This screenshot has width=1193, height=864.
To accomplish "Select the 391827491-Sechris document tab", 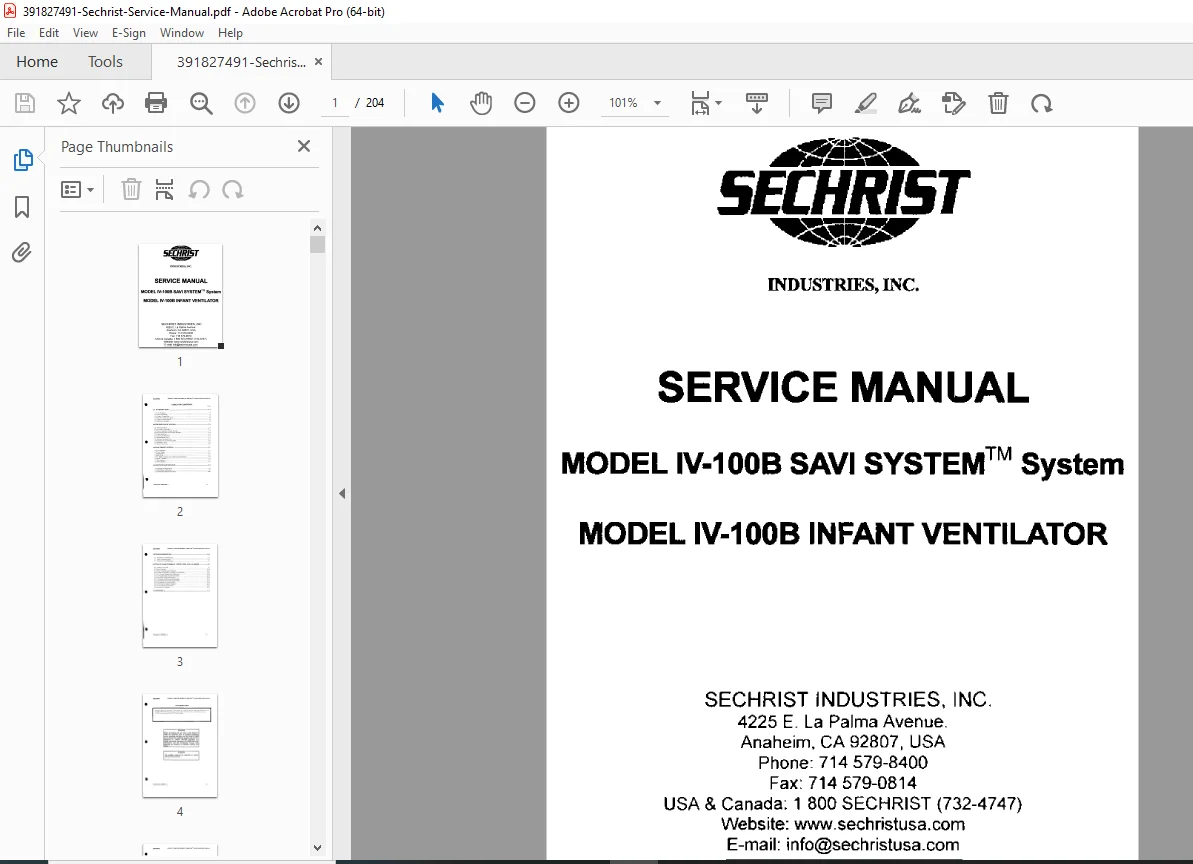I will [241, 62].
